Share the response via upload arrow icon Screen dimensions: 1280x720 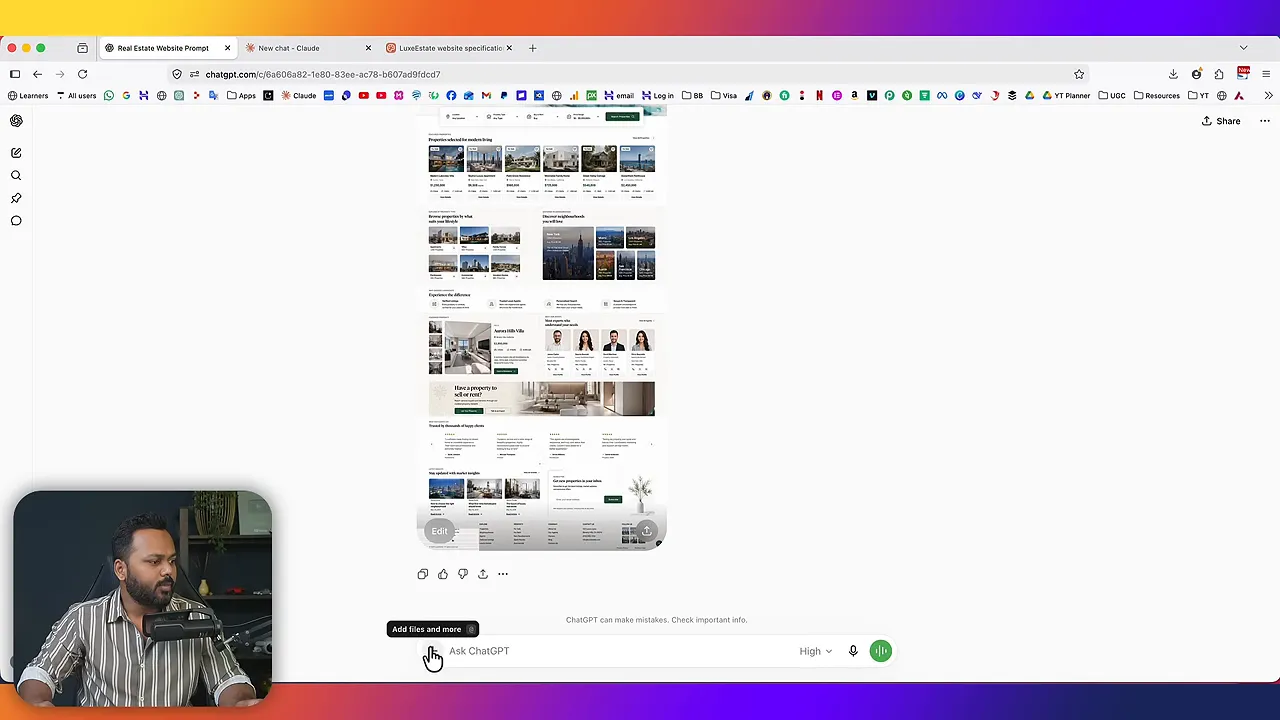click(483, 574)
